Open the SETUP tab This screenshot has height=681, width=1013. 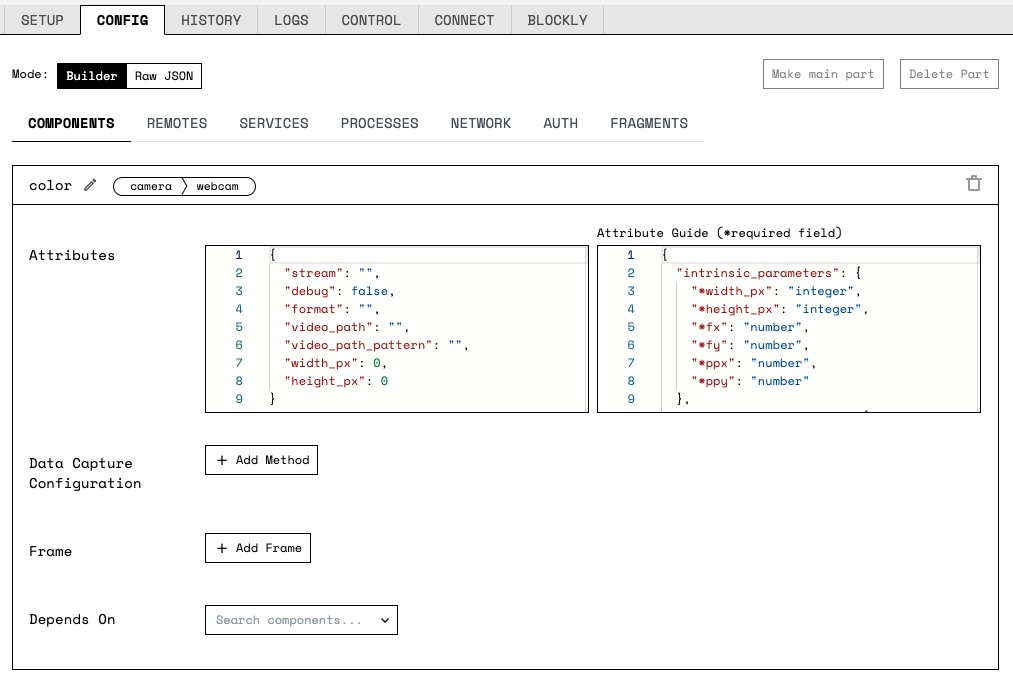coord(42,20)
